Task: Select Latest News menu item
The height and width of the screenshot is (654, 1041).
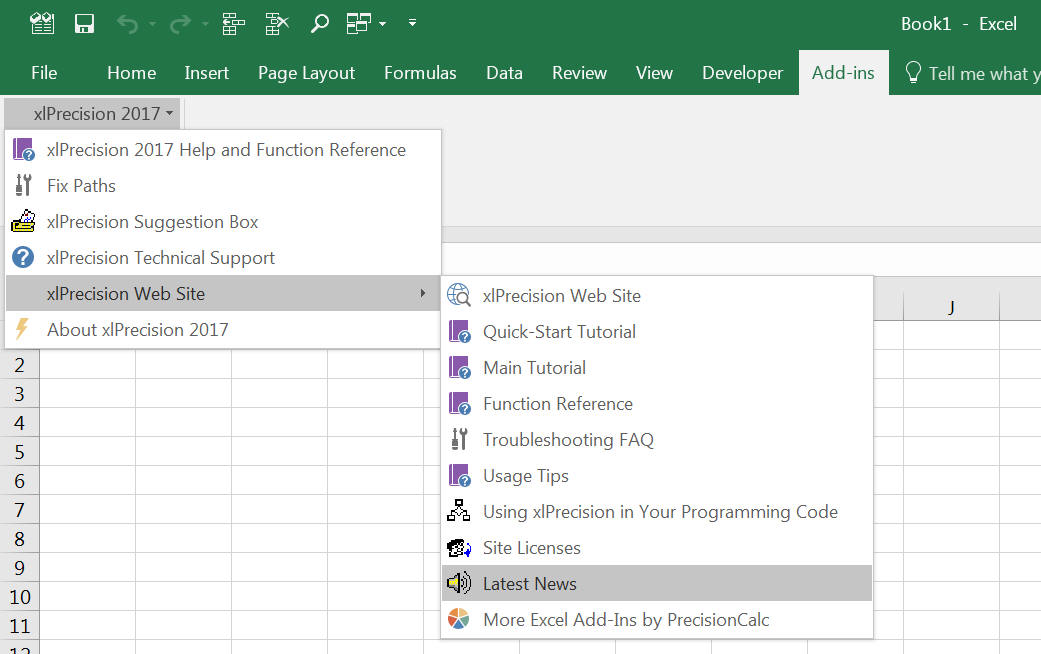Action: click(657, 583)
